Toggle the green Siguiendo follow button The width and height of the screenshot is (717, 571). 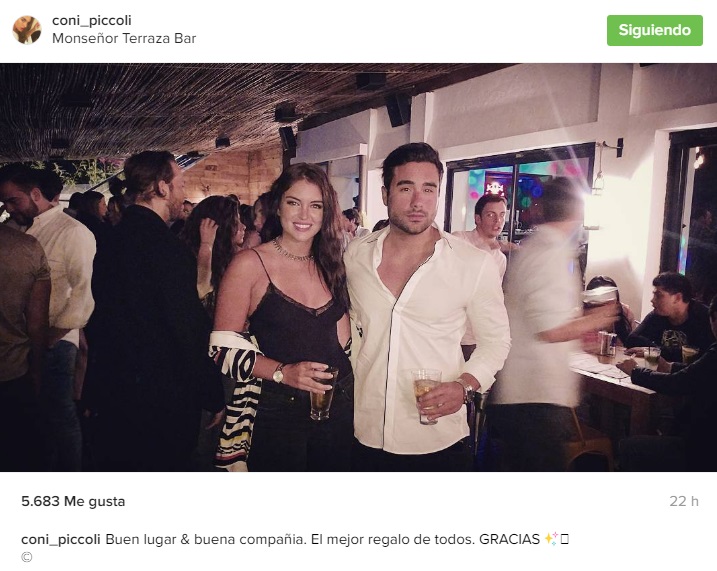click(654, 30)
